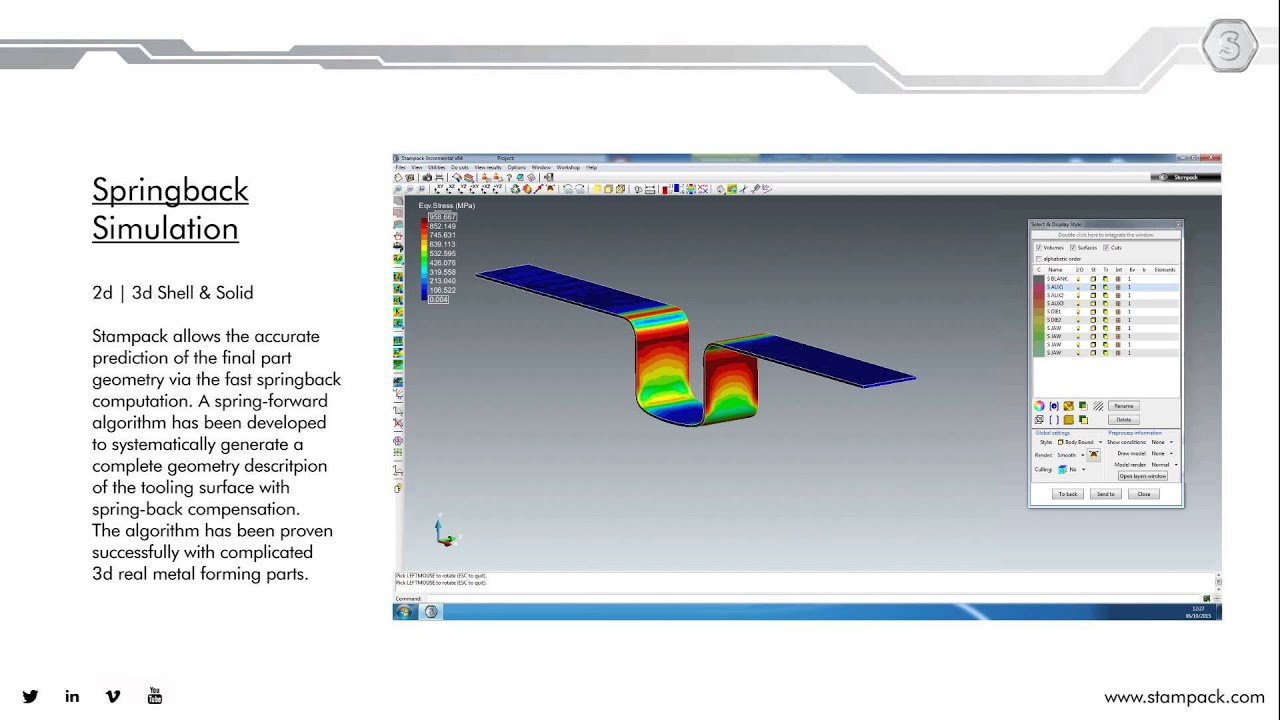Click the Vimeo icon at bottom left
This screenshot has width=1280, height=720.
(113, 696)
